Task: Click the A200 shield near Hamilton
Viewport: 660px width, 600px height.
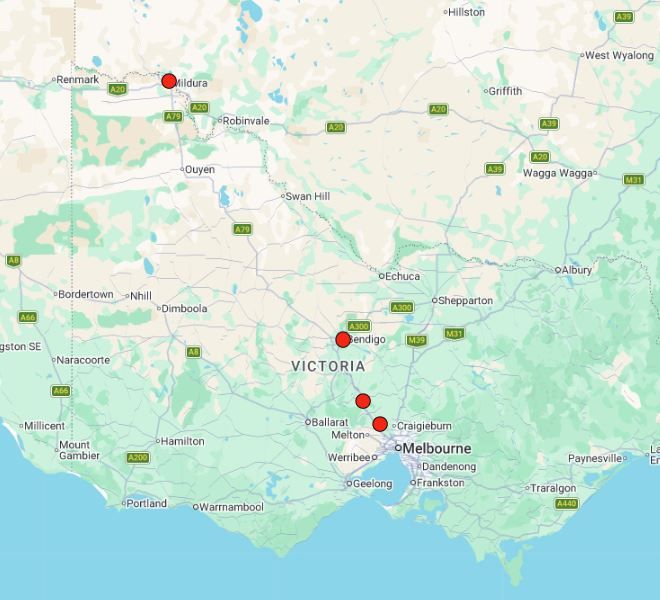Action: (x=138, y=458)
